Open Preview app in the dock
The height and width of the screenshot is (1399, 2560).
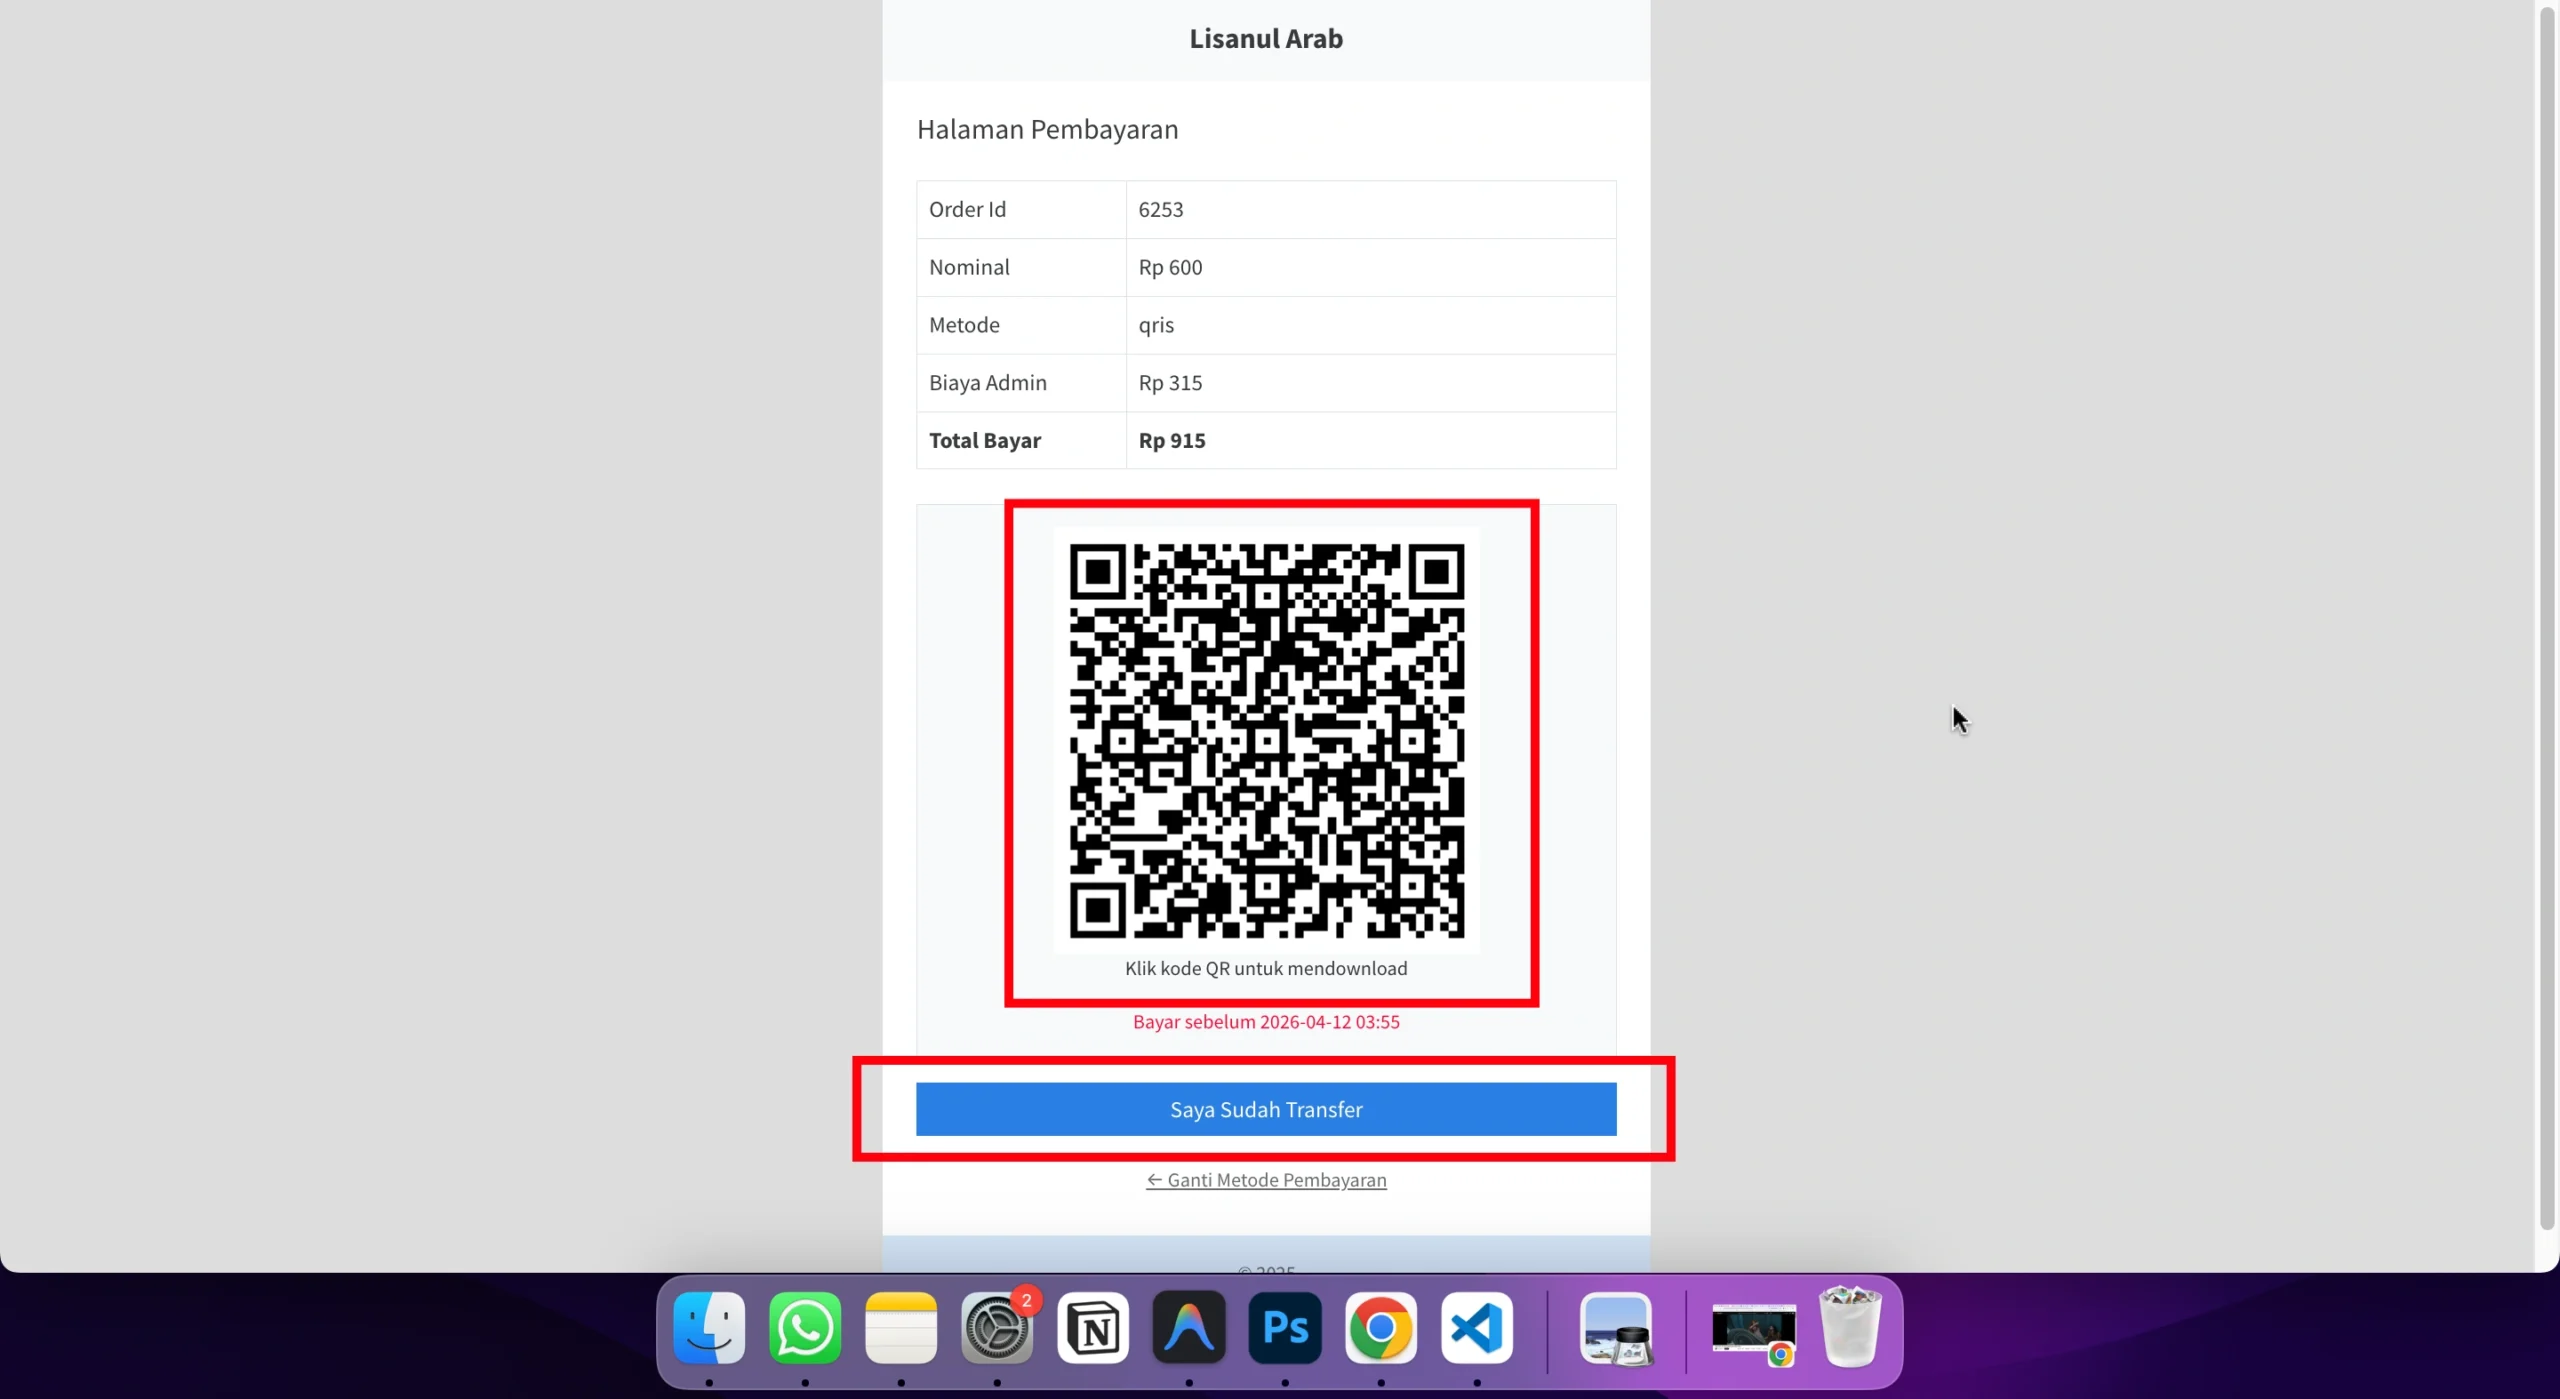(x=1616, y=1329)
